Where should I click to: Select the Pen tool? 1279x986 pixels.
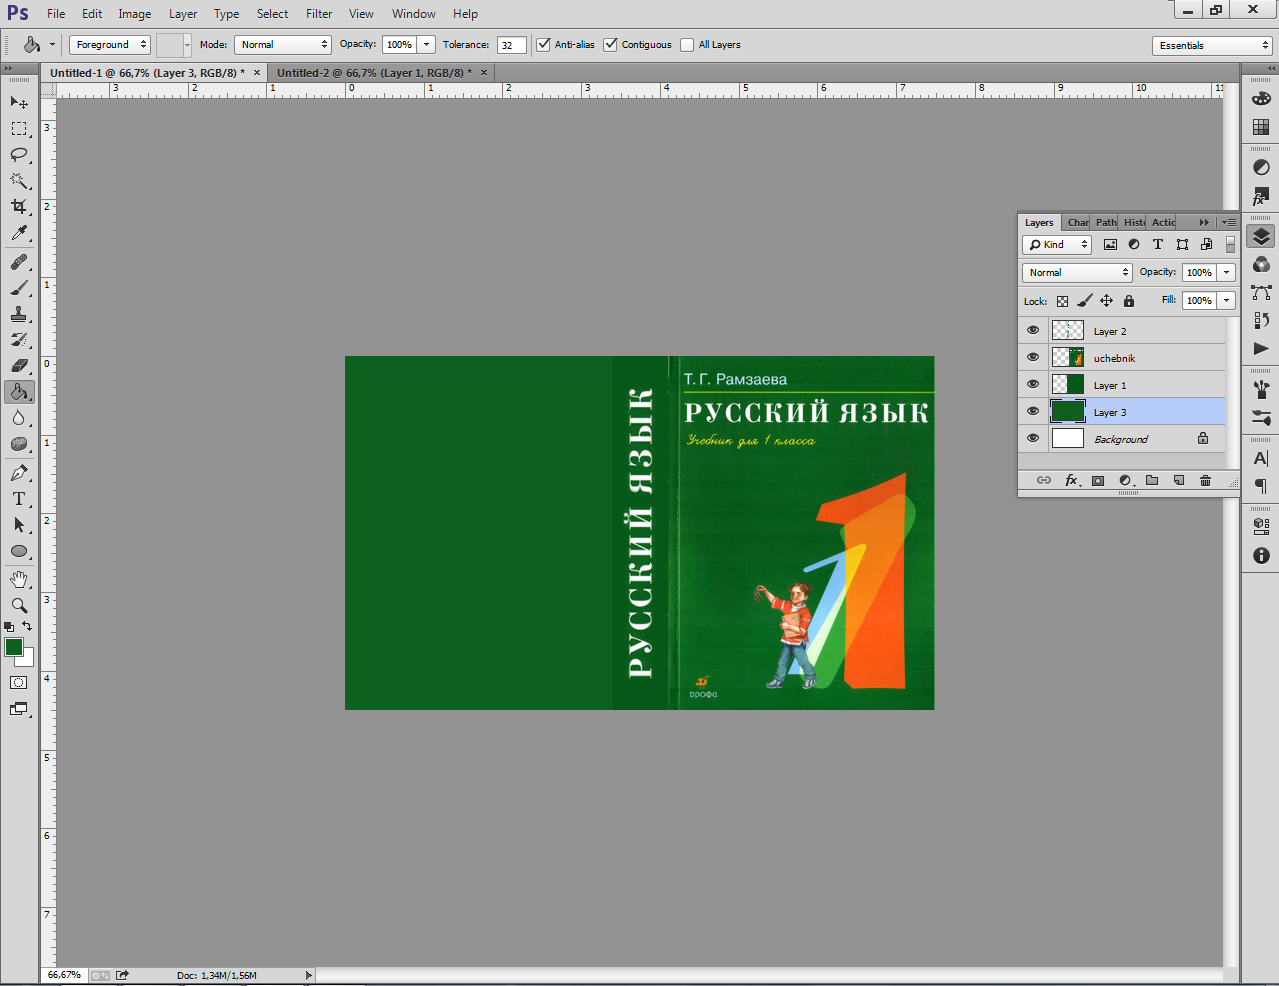(19, 473)
